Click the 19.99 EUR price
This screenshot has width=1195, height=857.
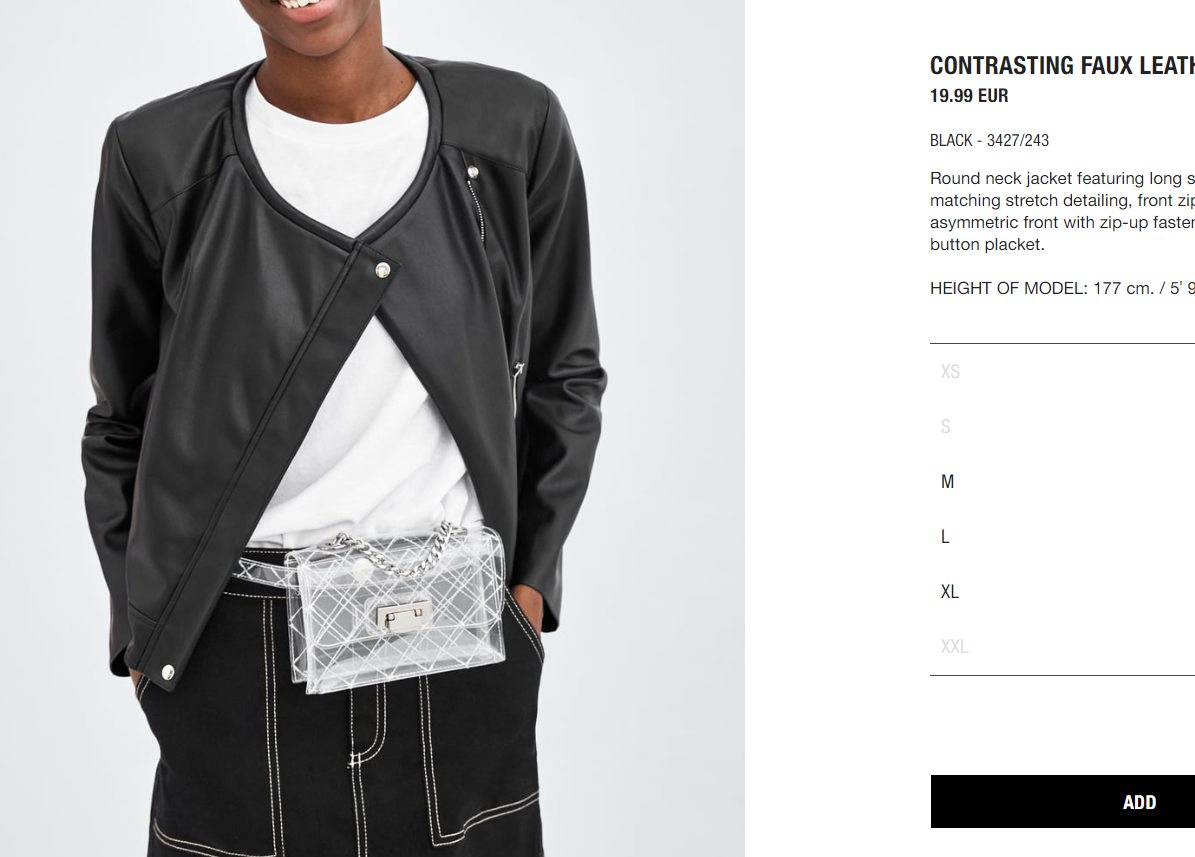[969, 96]
